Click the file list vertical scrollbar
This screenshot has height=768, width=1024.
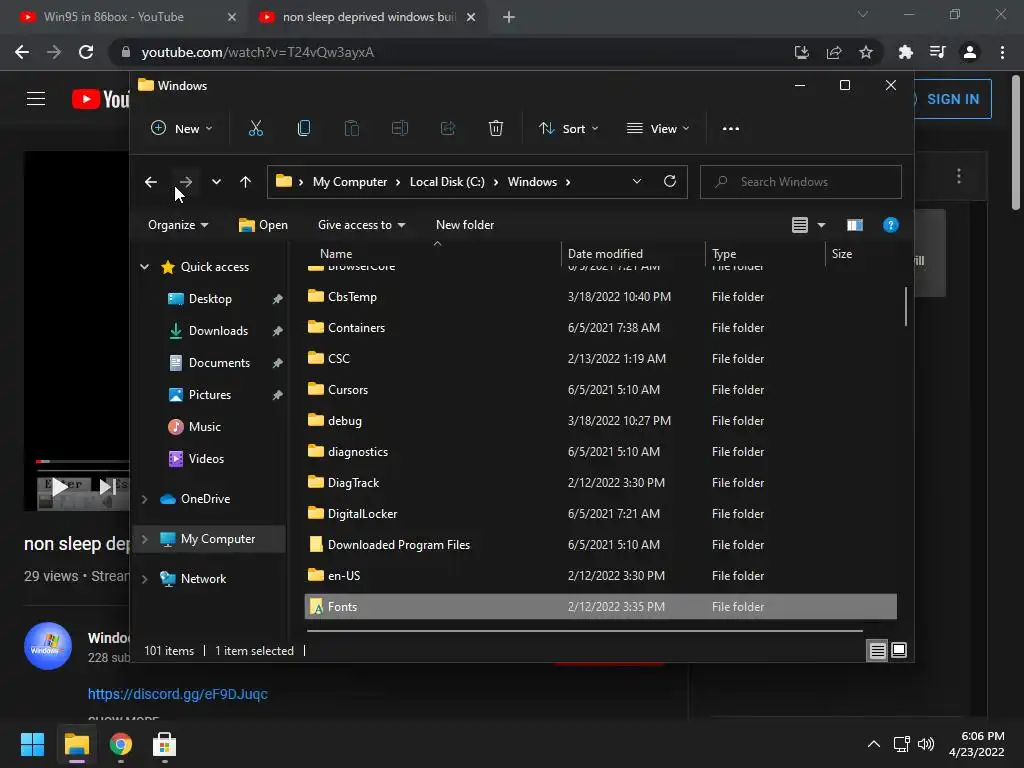[x=905, y=307]
